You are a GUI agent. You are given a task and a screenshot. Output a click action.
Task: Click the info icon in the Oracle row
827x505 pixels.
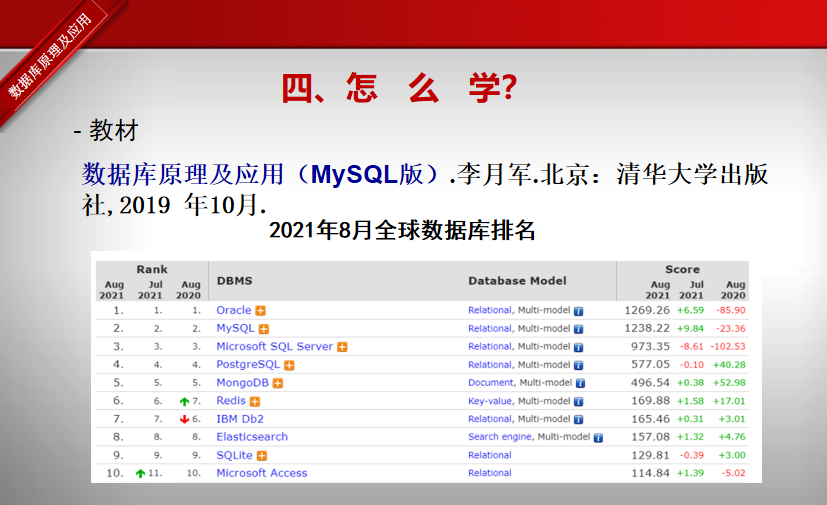click(579, 311)
